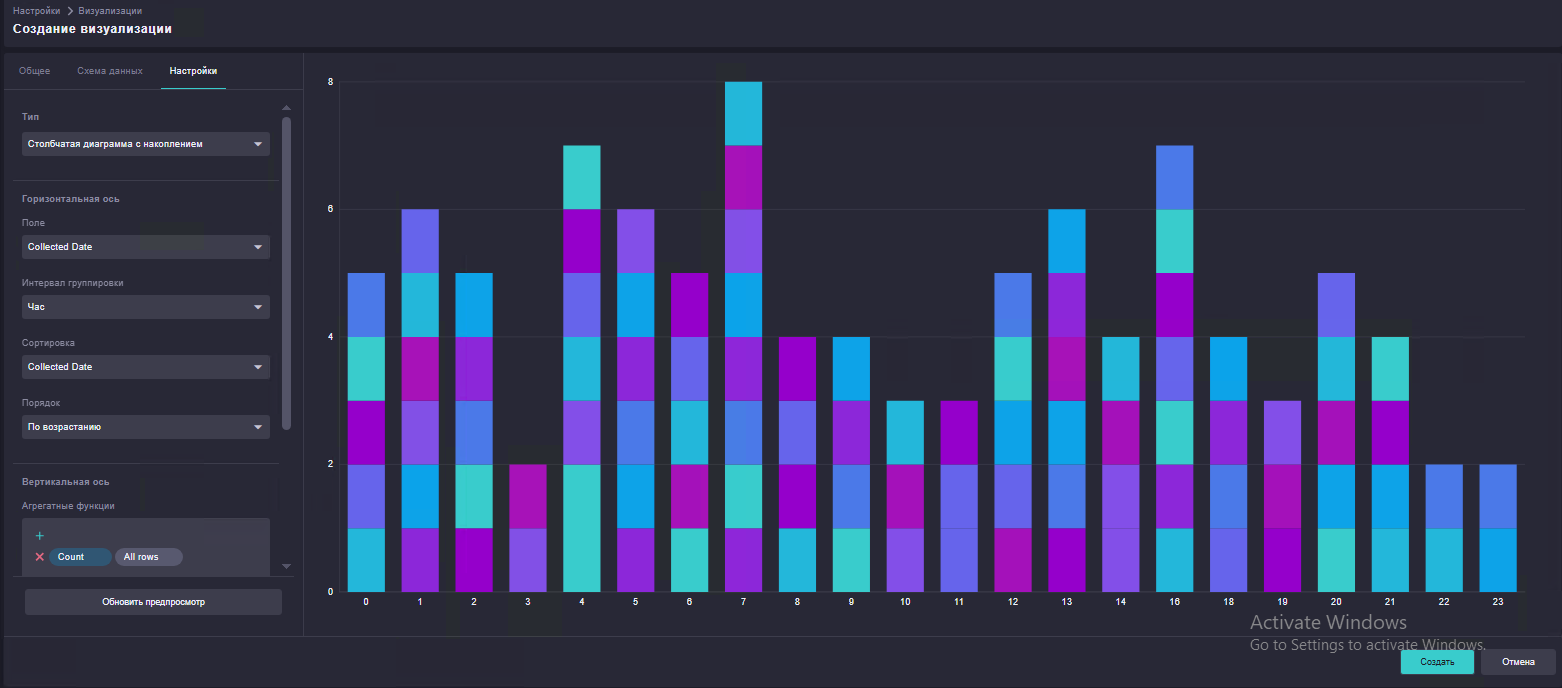Expand the Поле Collected Date dropdown
This screenshot has height=688, width=1562.
[x=146, y=247]
